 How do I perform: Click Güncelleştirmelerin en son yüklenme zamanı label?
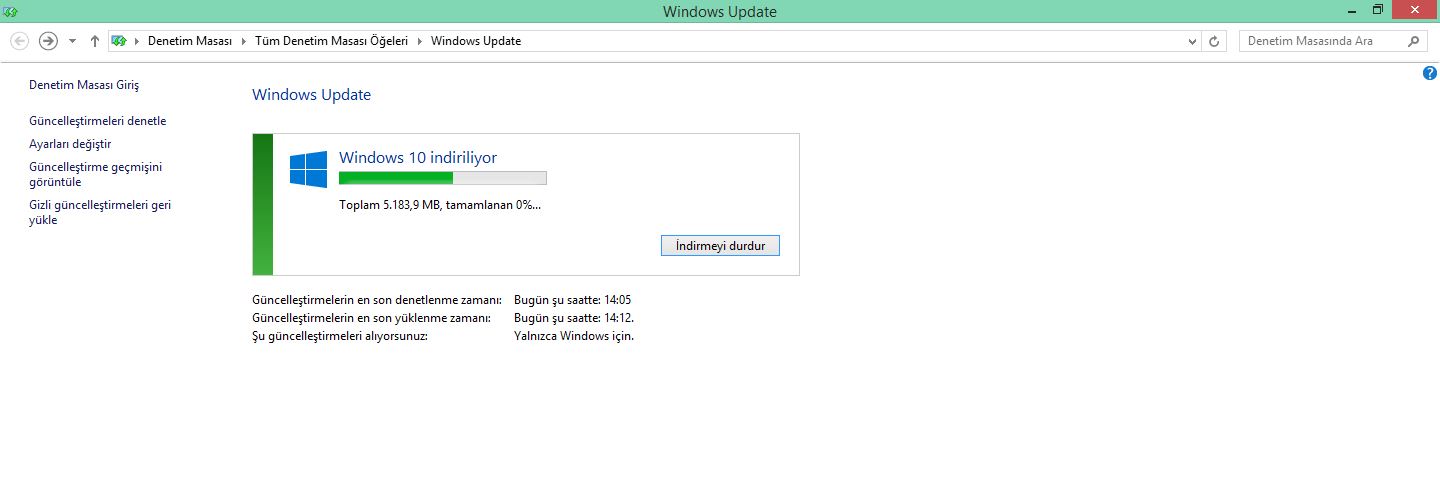click(x=372, y=318)
